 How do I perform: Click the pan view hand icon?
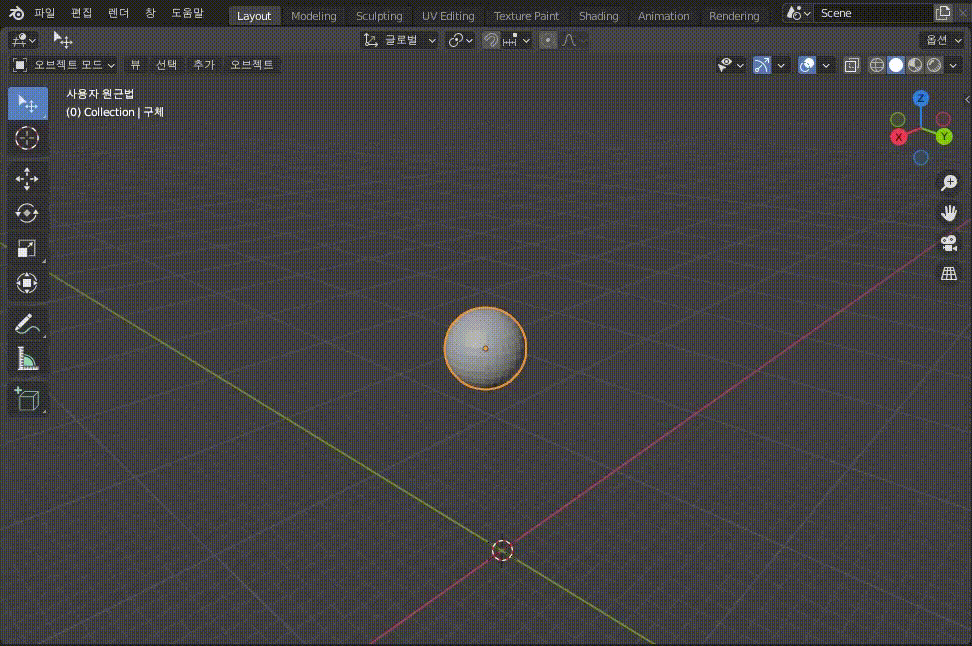point(949,213)
